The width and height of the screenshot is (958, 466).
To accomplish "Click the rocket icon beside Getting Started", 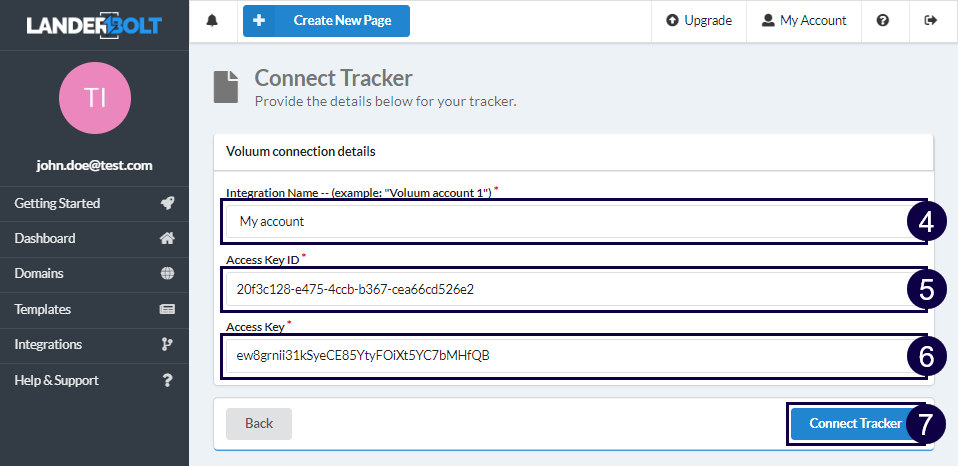I will (x=167, y=203).
